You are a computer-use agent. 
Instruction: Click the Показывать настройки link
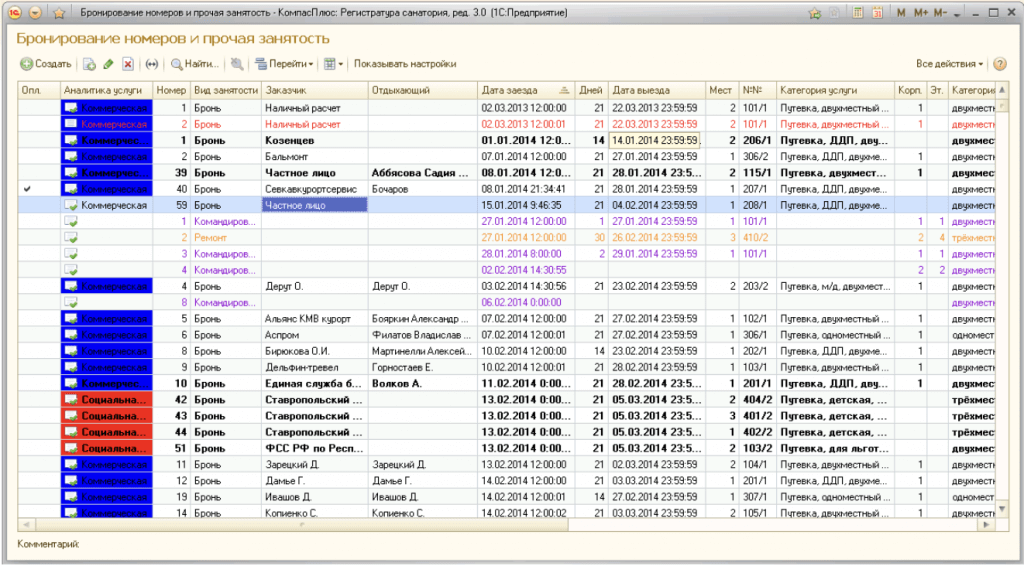(x=405, y=64)
